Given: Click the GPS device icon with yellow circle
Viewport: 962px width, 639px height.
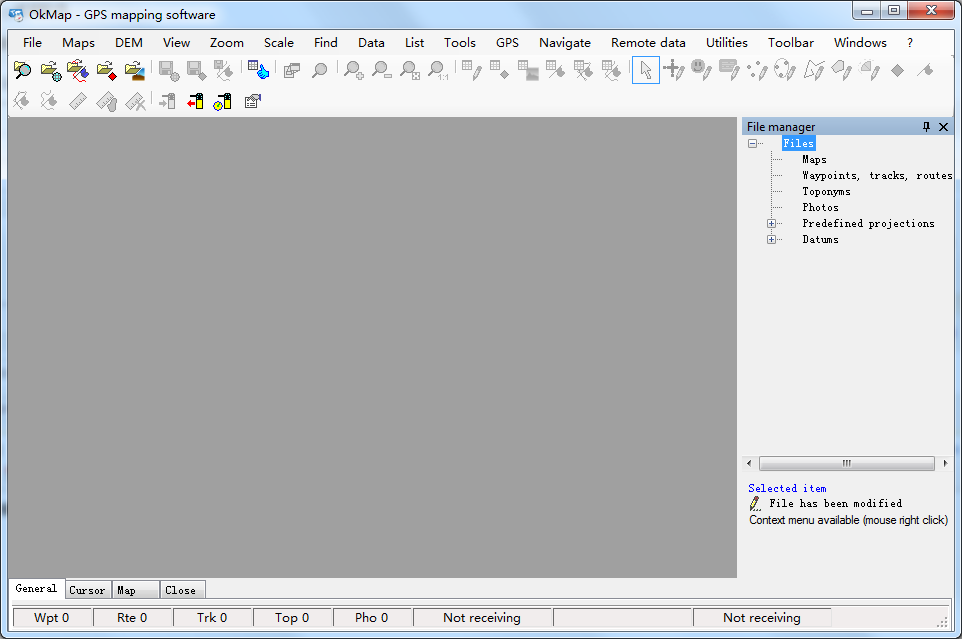Looking at the screenshot, I should (x=222, y=101).
